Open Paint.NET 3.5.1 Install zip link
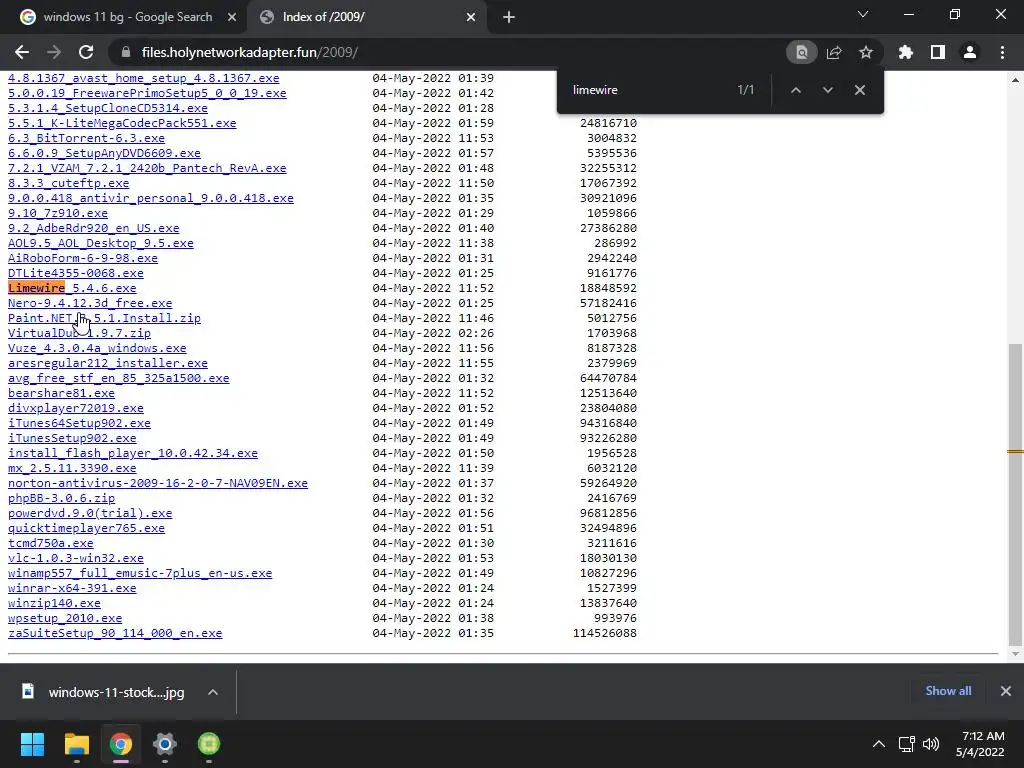Viewport: 1024px width, 768px height. coord(104,318)
